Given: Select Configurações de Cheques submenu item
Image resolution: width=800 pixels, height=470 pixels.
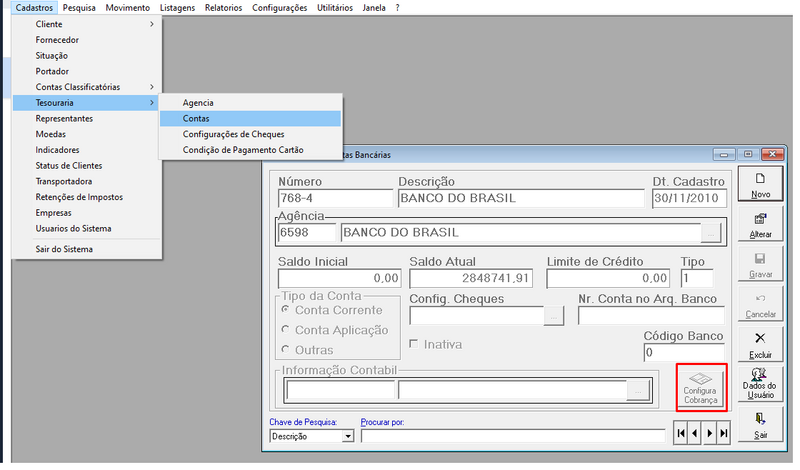Looking at the screenshot, I should (x=251, y=134).
